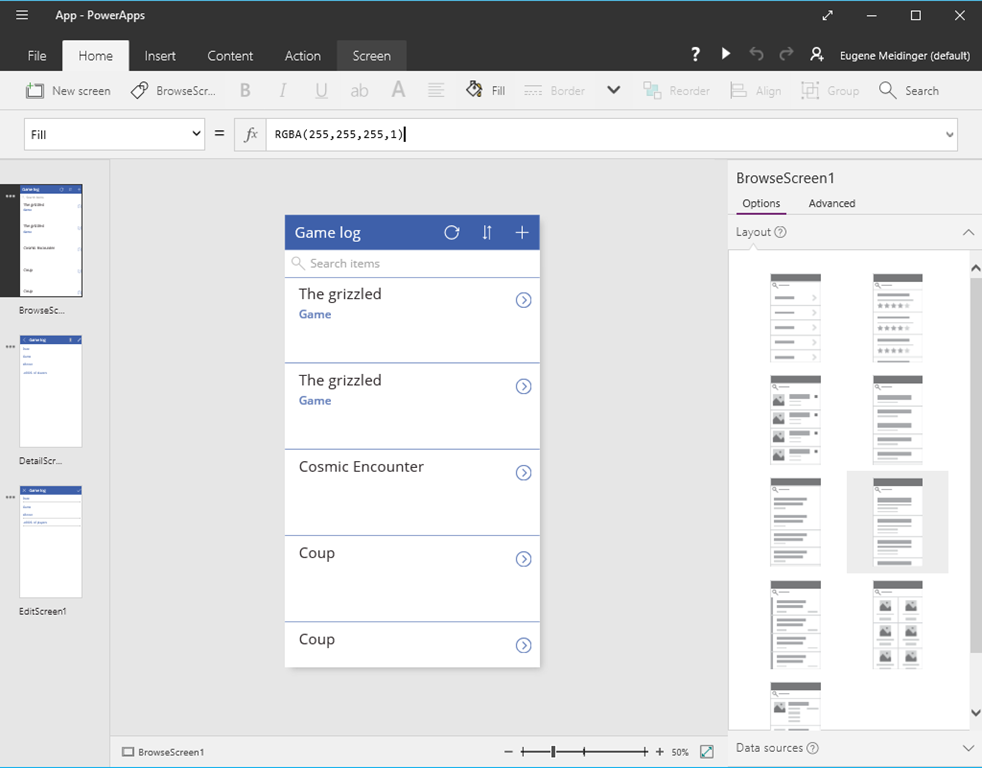The width and height of the screenshot is (982, 768).
Task: Toggle Bold formatting
Action: [246, 91]
